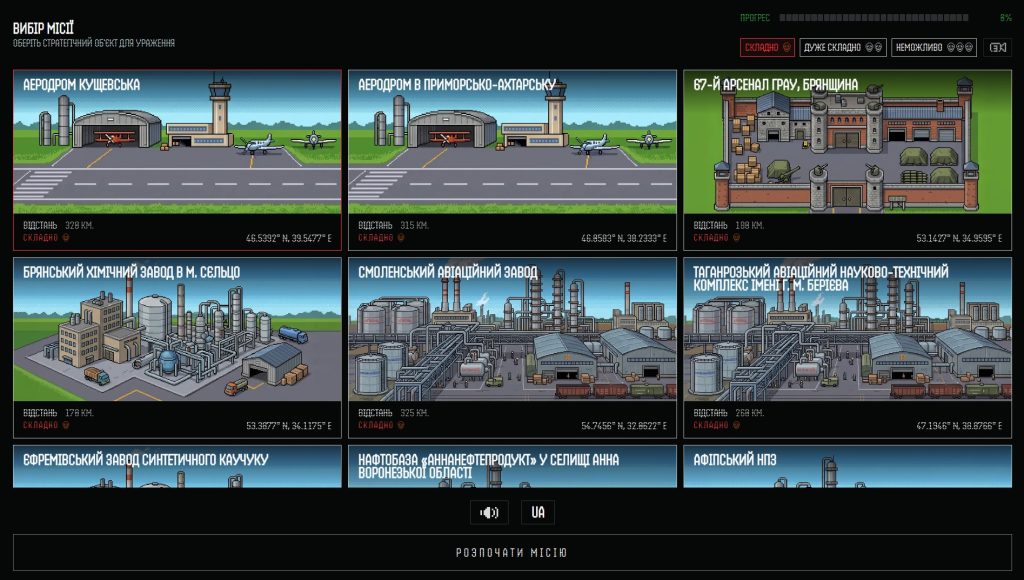Click the ВИБІР МІСІЇ heading
This screenshot has height=580, width=1024.
click(43, 28)
